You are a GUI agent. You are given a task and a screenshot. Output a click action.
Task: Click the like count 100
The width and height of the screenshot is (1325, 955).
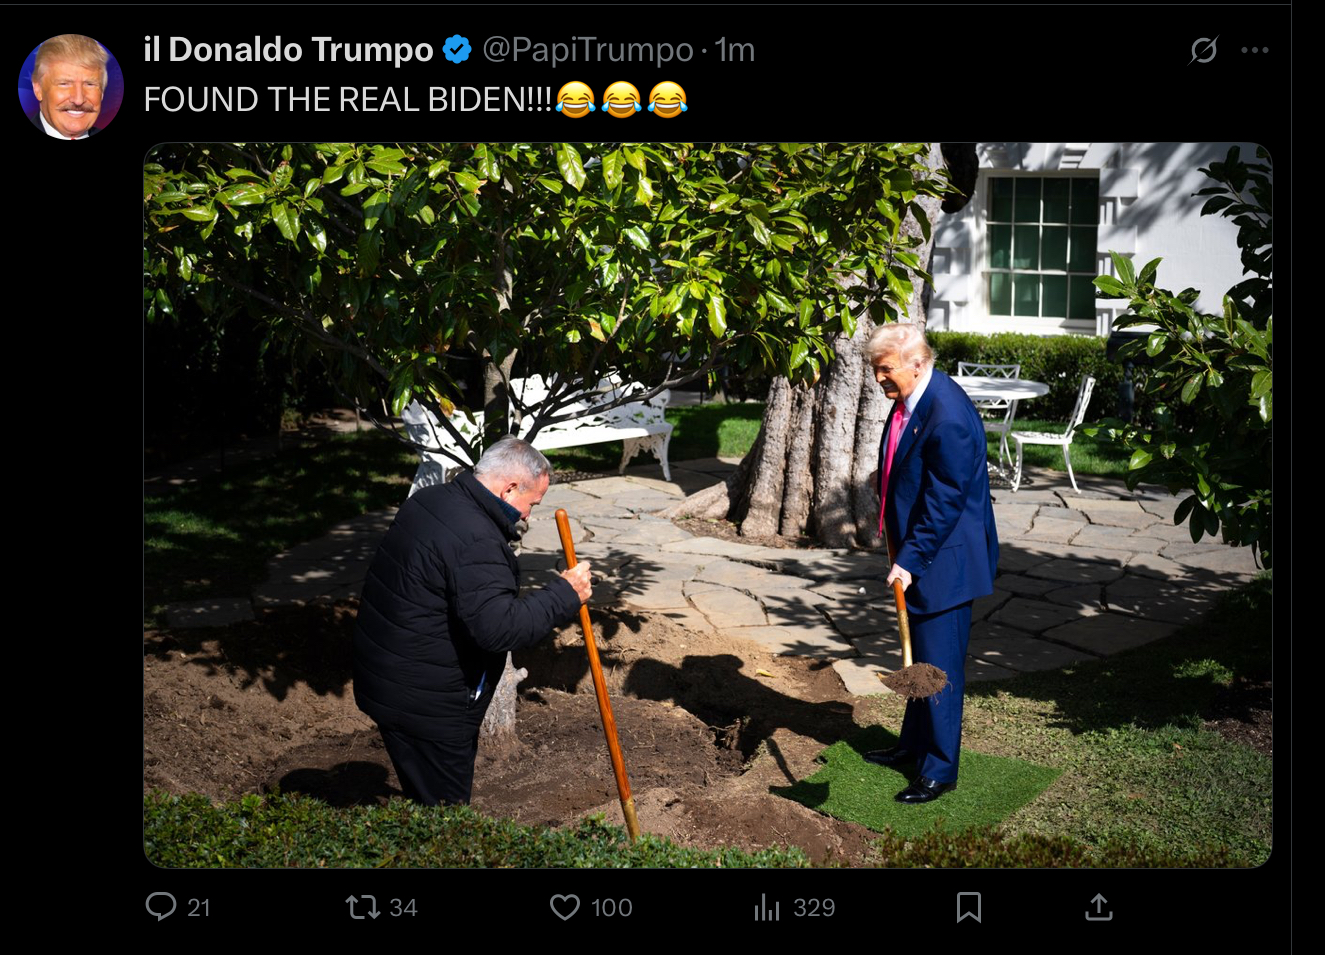tap(611, 907)
